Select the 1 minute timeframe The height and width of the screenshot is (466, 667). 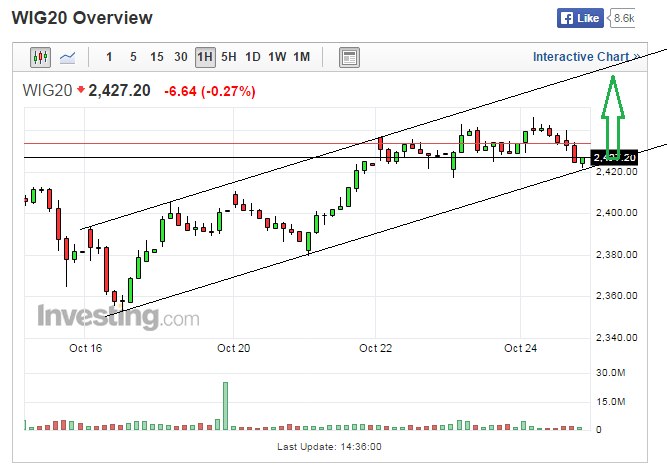click(x=109, y=57)
